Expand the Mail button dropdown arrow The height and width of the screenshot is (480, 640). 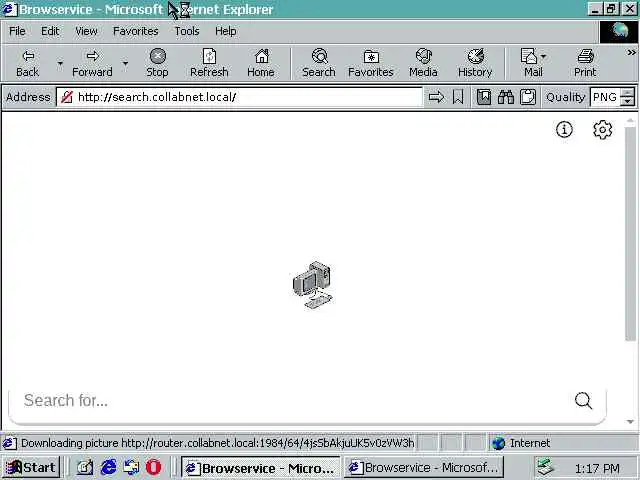click(x=543, y=56)
